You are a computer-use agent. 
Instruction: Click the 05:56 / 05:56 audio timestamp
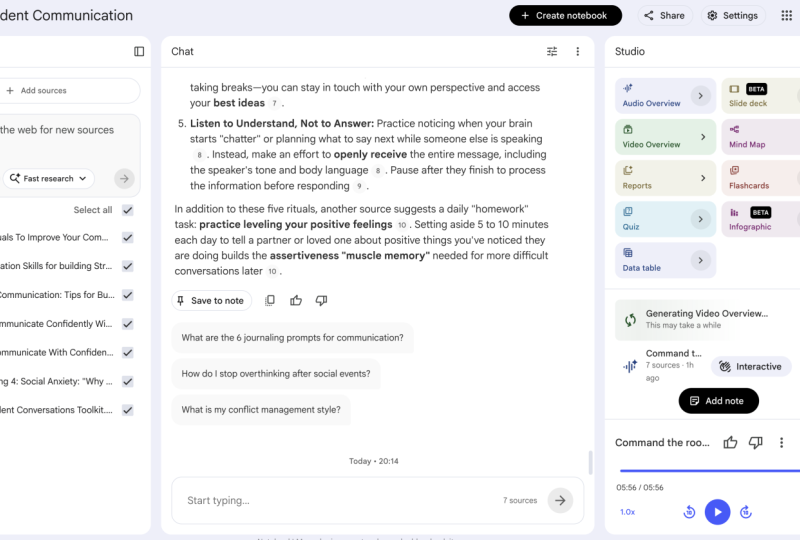click(x=640, y=487)
